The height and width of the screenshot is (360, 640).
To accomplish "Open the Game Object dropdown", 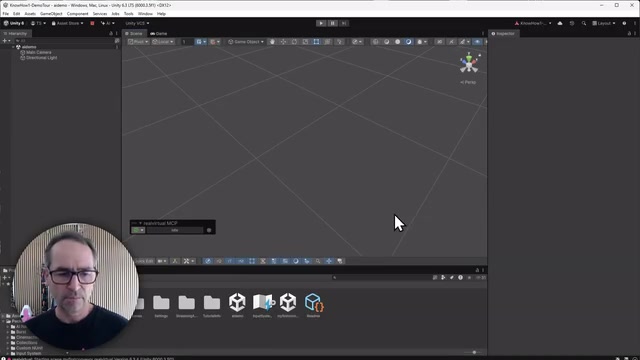I will click(x=246, y=42).
